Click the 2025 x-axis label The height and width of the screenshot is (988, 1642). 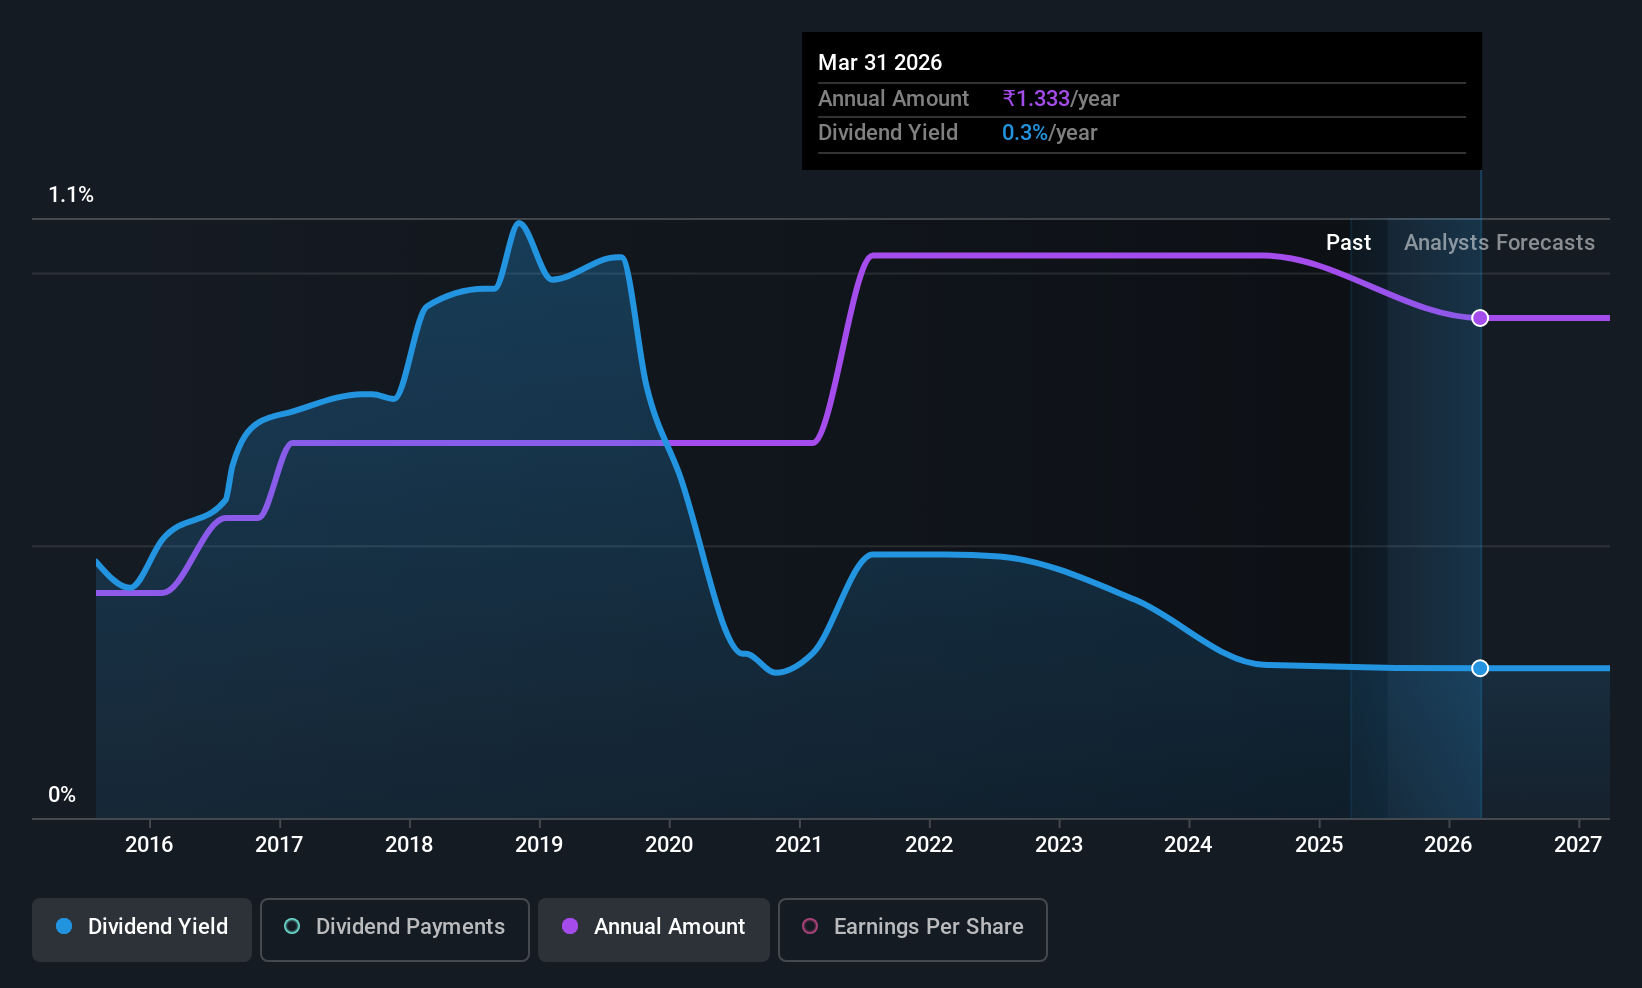1319,845
